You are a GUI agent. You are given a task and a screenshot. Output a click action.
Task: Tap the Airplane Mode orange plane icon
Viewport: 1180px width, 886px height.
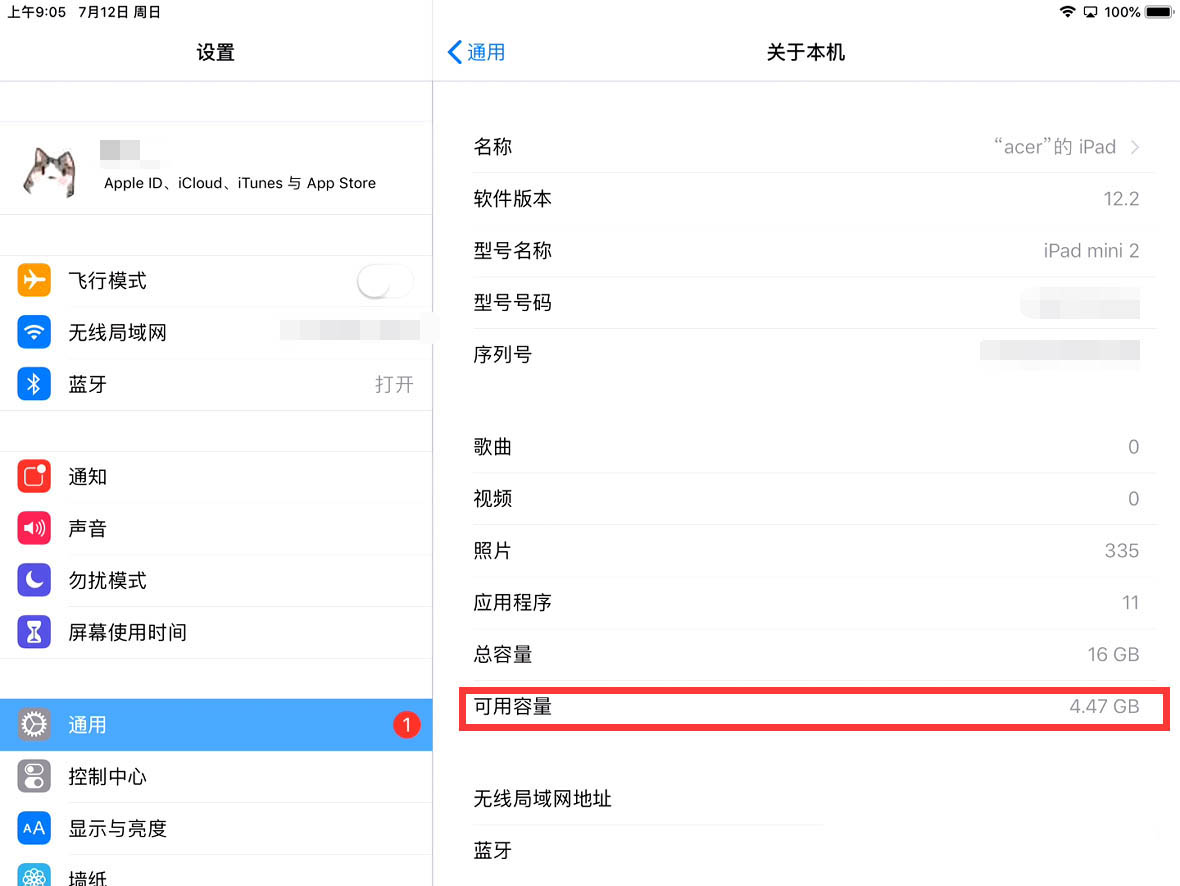pyautogui.click(x=34, y=280)
